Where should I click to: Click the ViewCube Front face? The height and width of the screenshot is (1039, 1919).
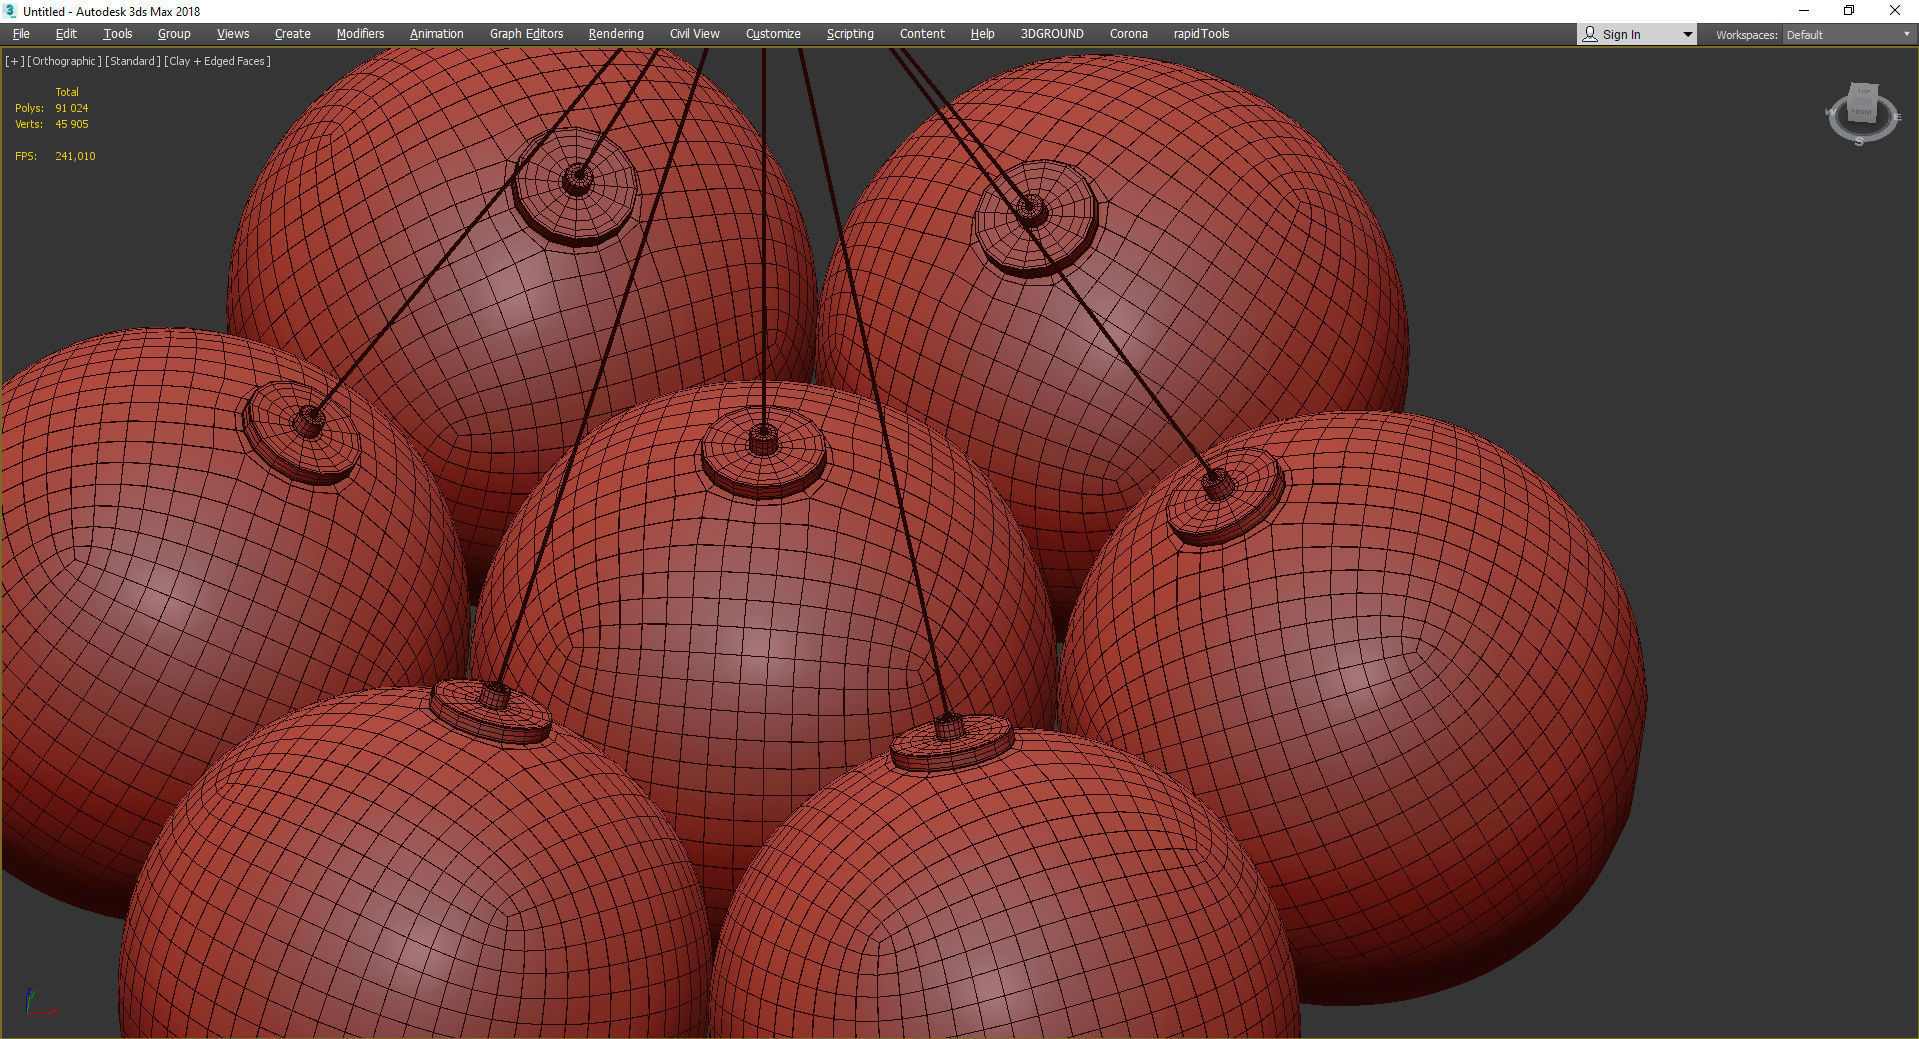coord(1862,112)
